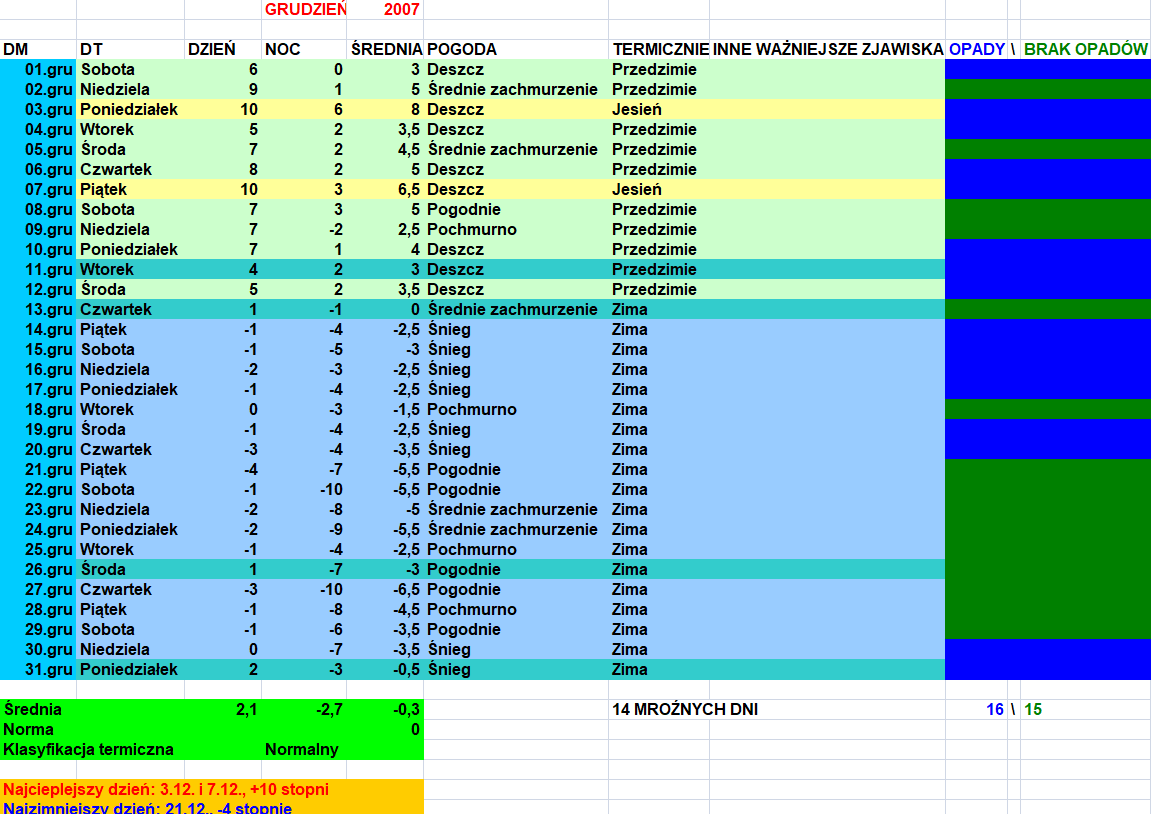The height and width of the screenshot is (814, 1151).
Task: Select the INNE WAŻNIEJSZE ZJAWISKA header
Action: point(828,49)
